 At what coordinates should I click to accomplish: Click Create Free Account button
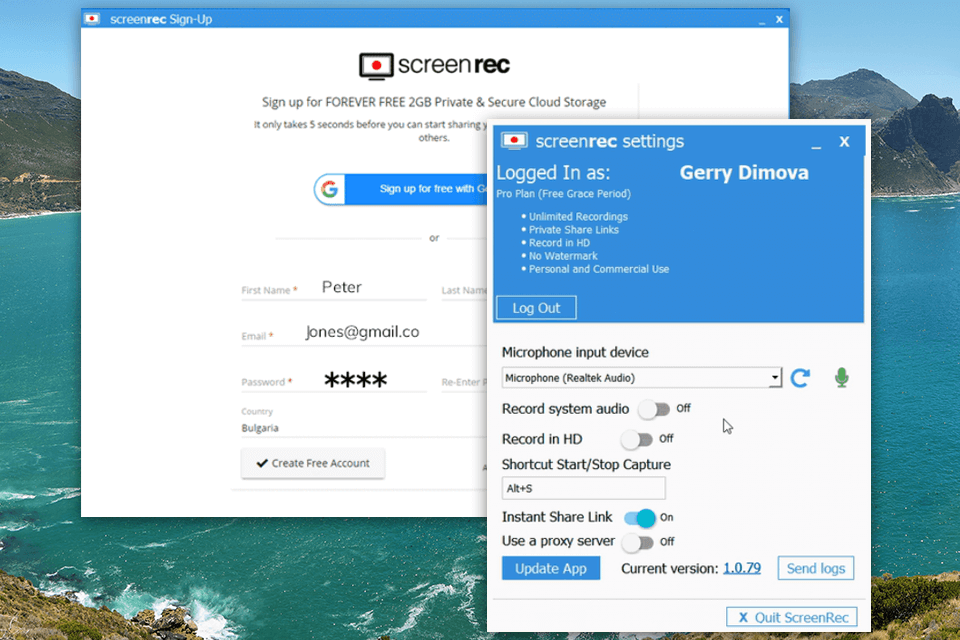313,463
